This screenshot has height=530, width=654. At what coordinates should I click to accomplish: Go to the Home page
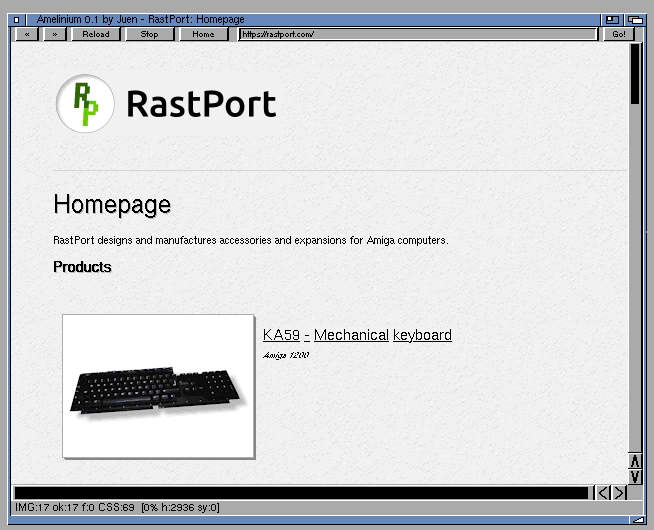point(203,34)
